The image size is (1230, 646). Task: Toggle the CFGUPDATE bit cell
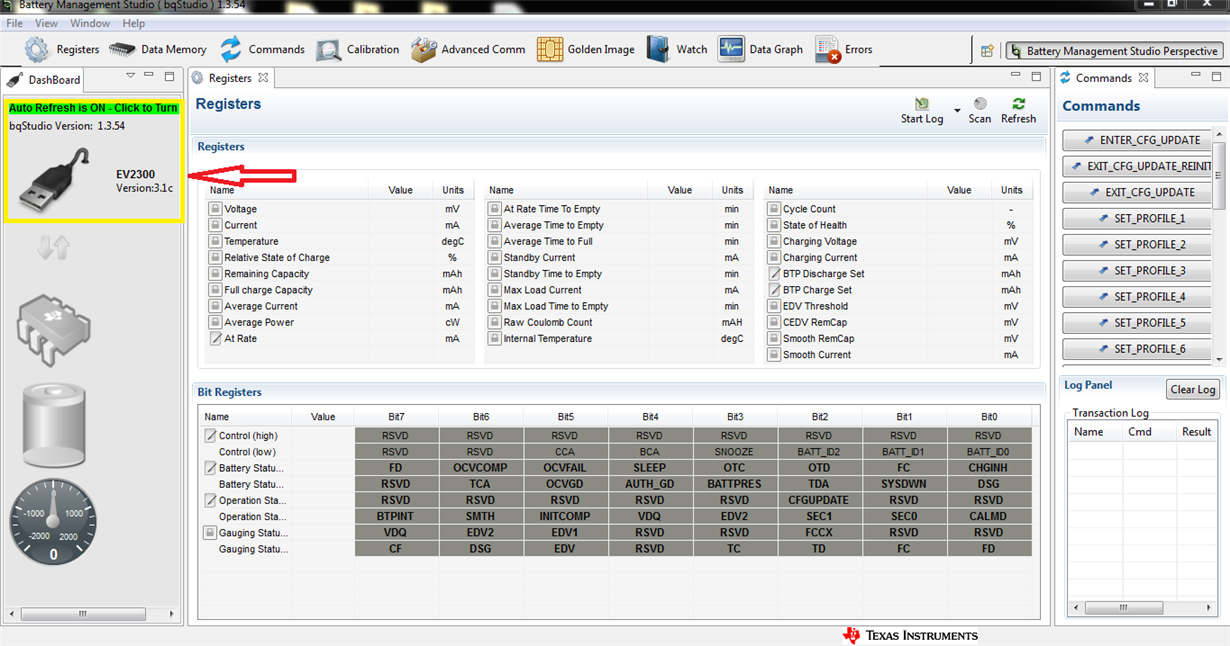click(820, 500)
